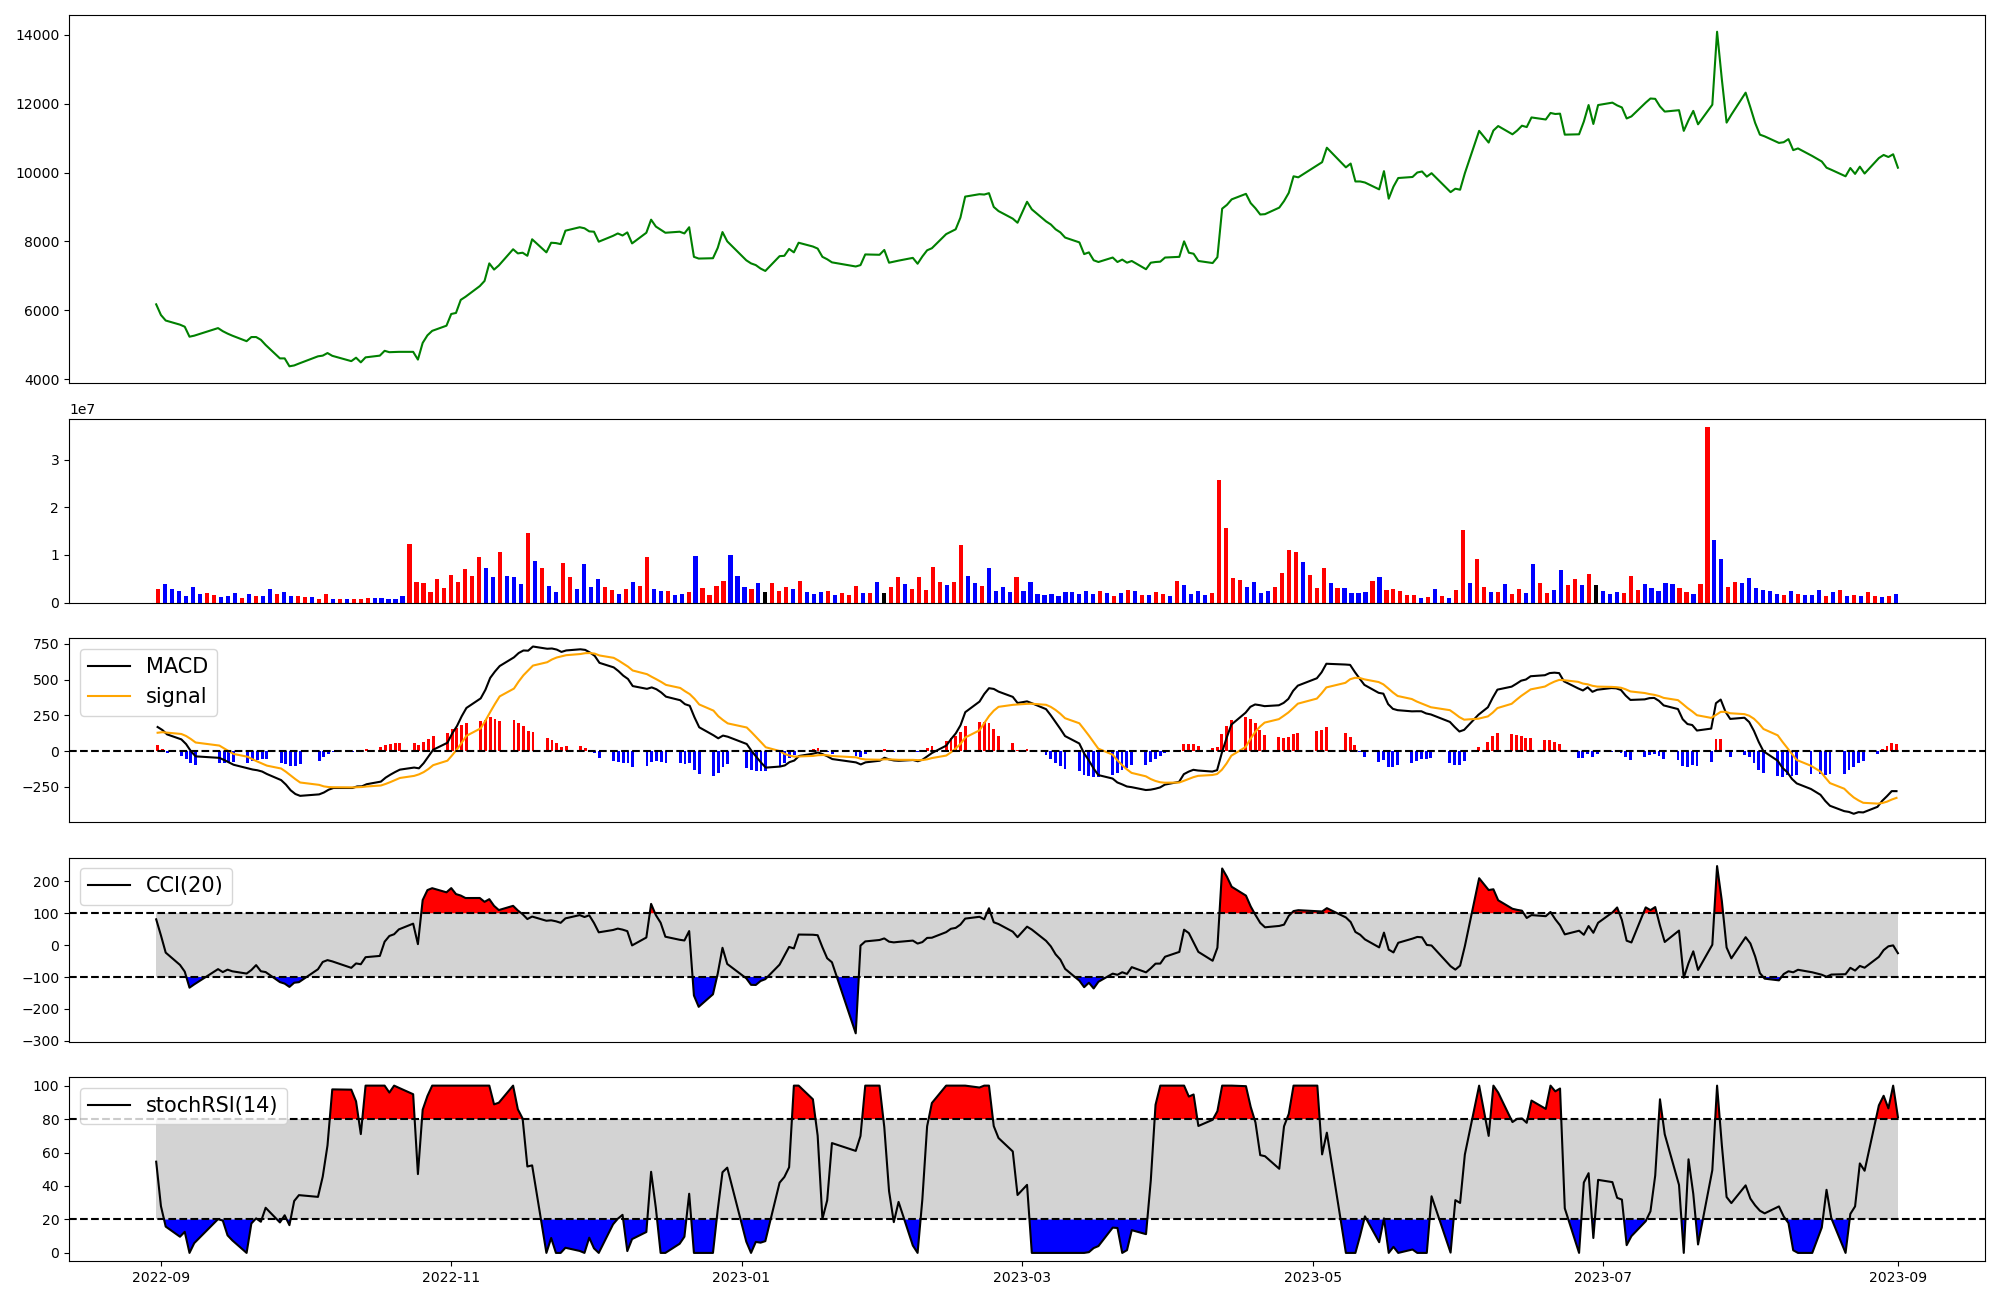Click the 2022-09 x-axis date label
Image resolution: width=2000 pixels, height=1300 pixels.
coord(161,1277)
